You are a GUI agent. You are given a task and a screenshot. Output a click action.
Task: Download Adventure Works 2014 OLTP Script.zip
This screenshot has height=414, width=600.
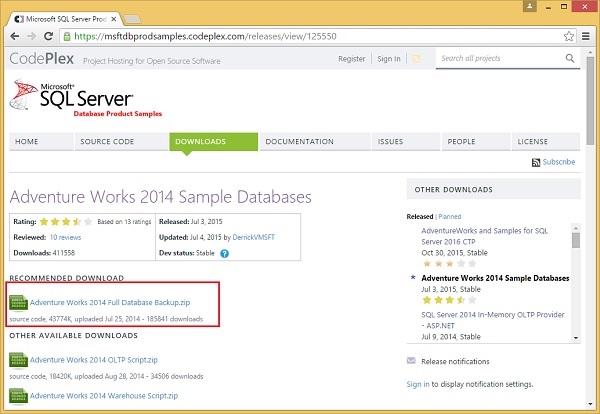[94, 360]
